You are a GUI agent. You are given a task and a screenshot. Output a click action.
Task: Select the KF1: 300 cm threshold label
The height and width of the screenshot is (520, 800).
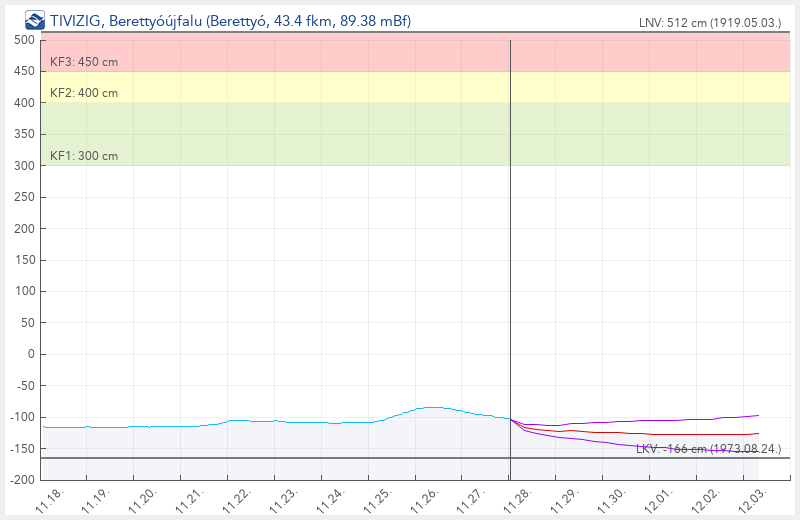tap(84, 156)
